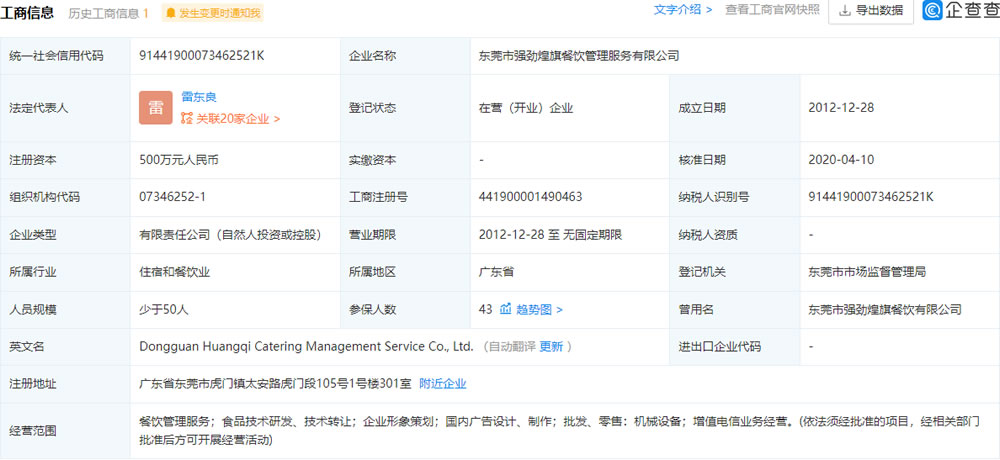Image resolution: width=1000 pixels, height=460 pixels.
Task: Click the 法定代表人 label cell
Action: pyautogui.click(x=65, y=108)
